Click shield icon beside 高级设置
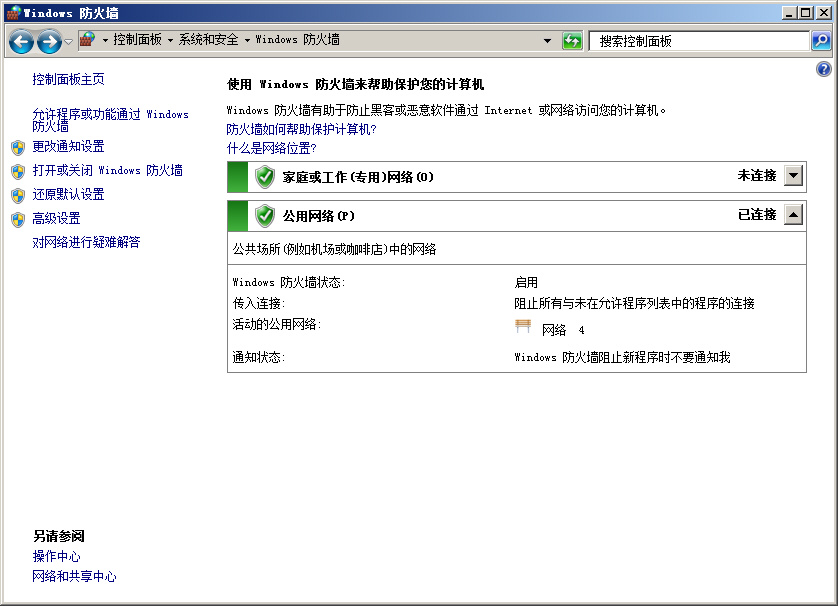This screenshot has width=838, height=606. click(18, 220)
